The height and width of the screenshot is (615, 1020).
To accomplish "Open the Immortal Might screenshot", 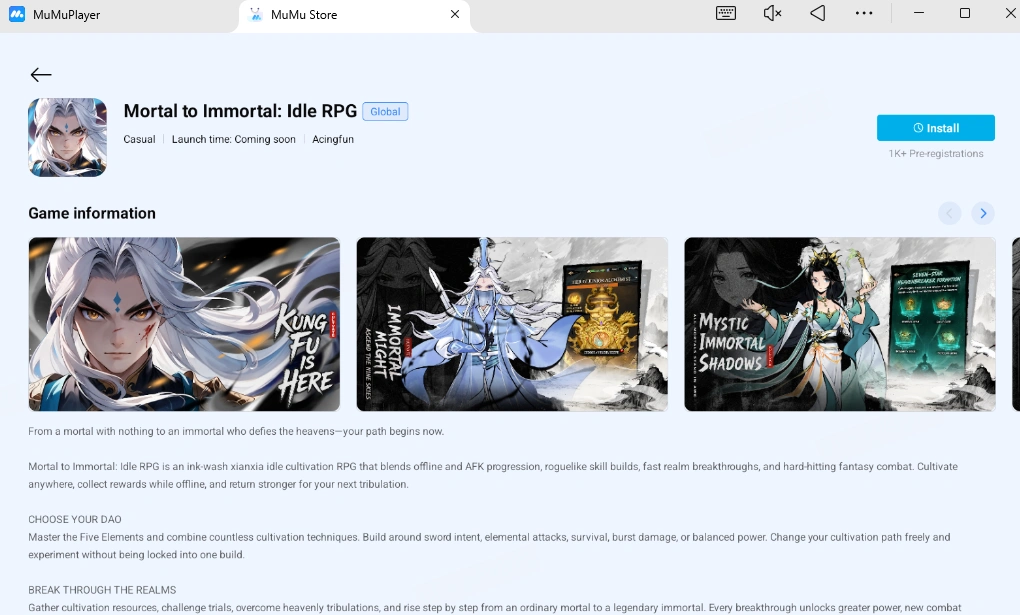I will click(512, 324).
